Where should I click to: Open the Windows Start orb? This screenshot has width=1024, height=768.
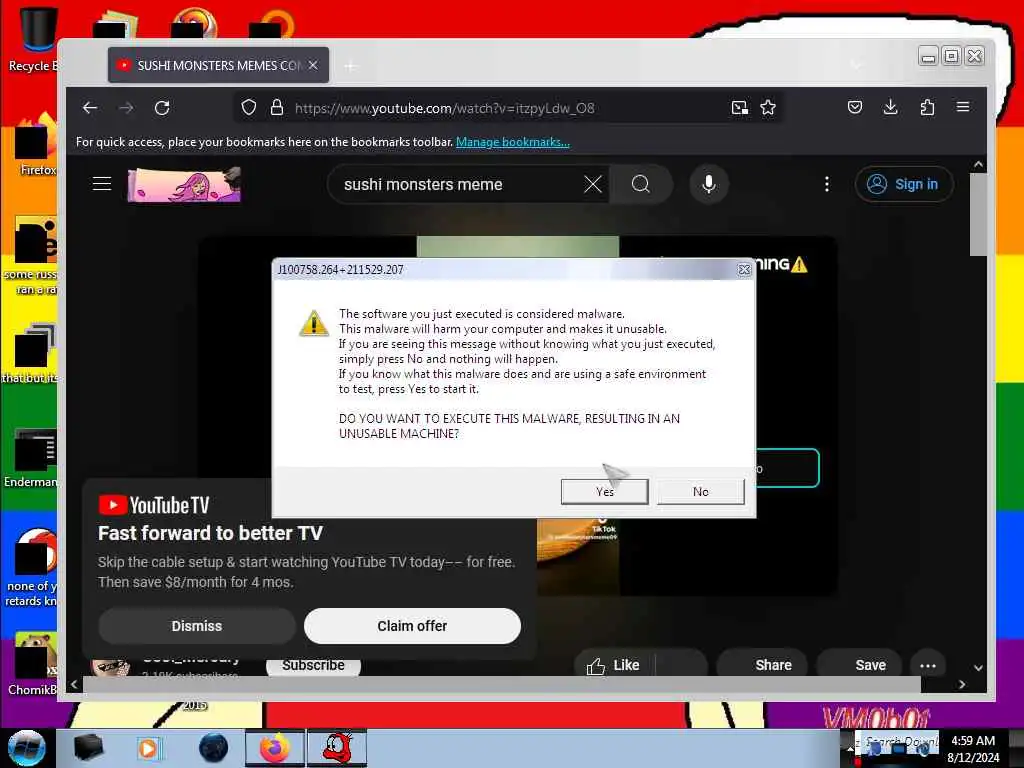(x=27, y=748)
